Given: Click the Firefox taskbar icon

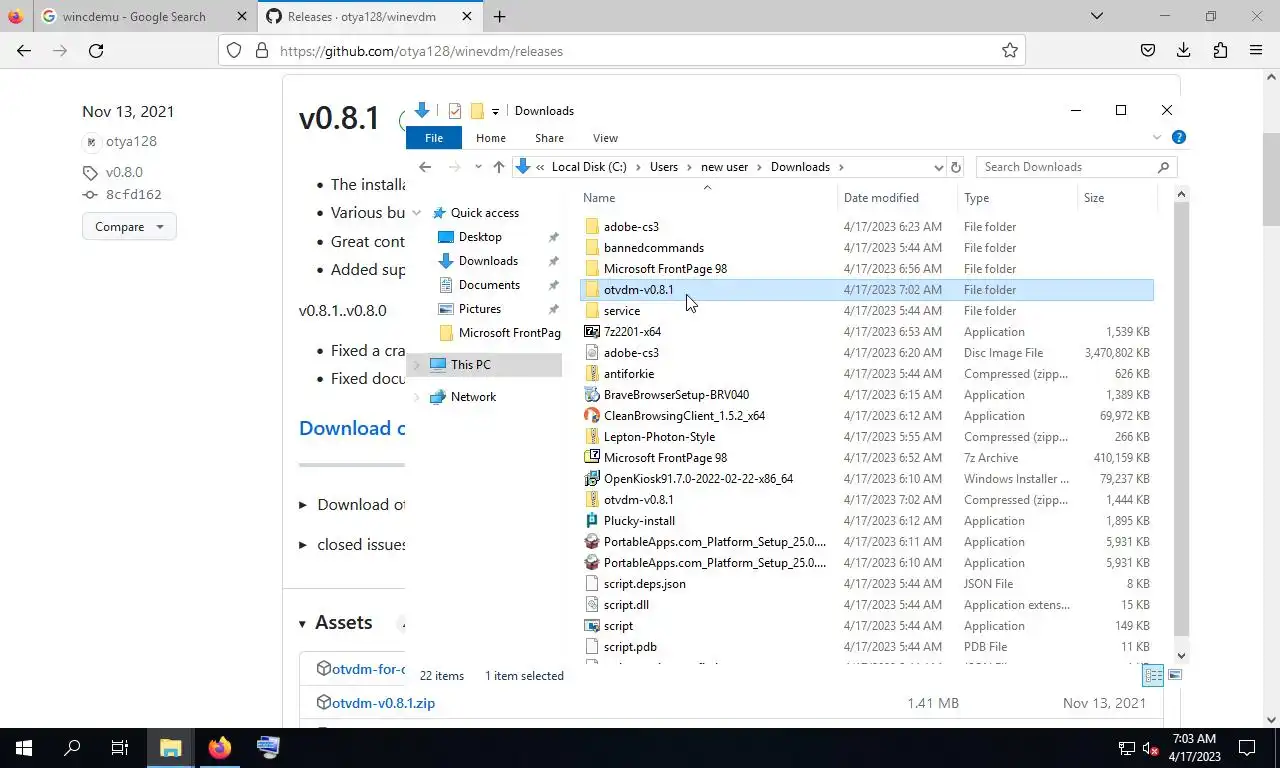Looking at the screenshot, I should click(219, 747).
